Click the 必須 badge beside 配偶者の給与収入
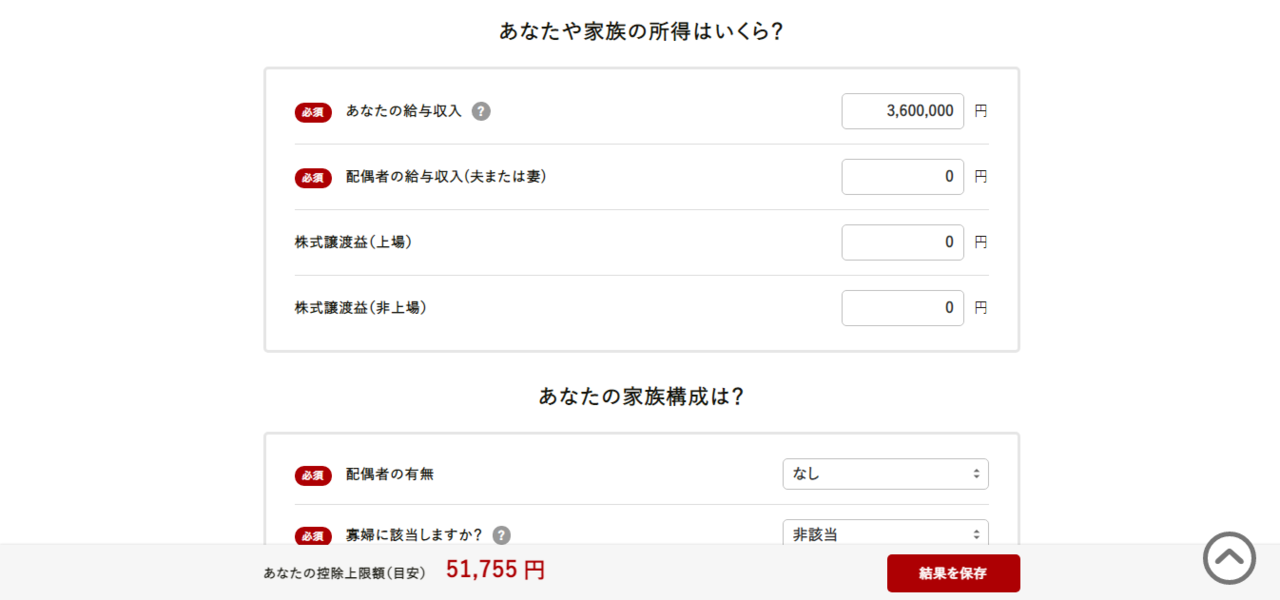 click(x=313, y=177)
